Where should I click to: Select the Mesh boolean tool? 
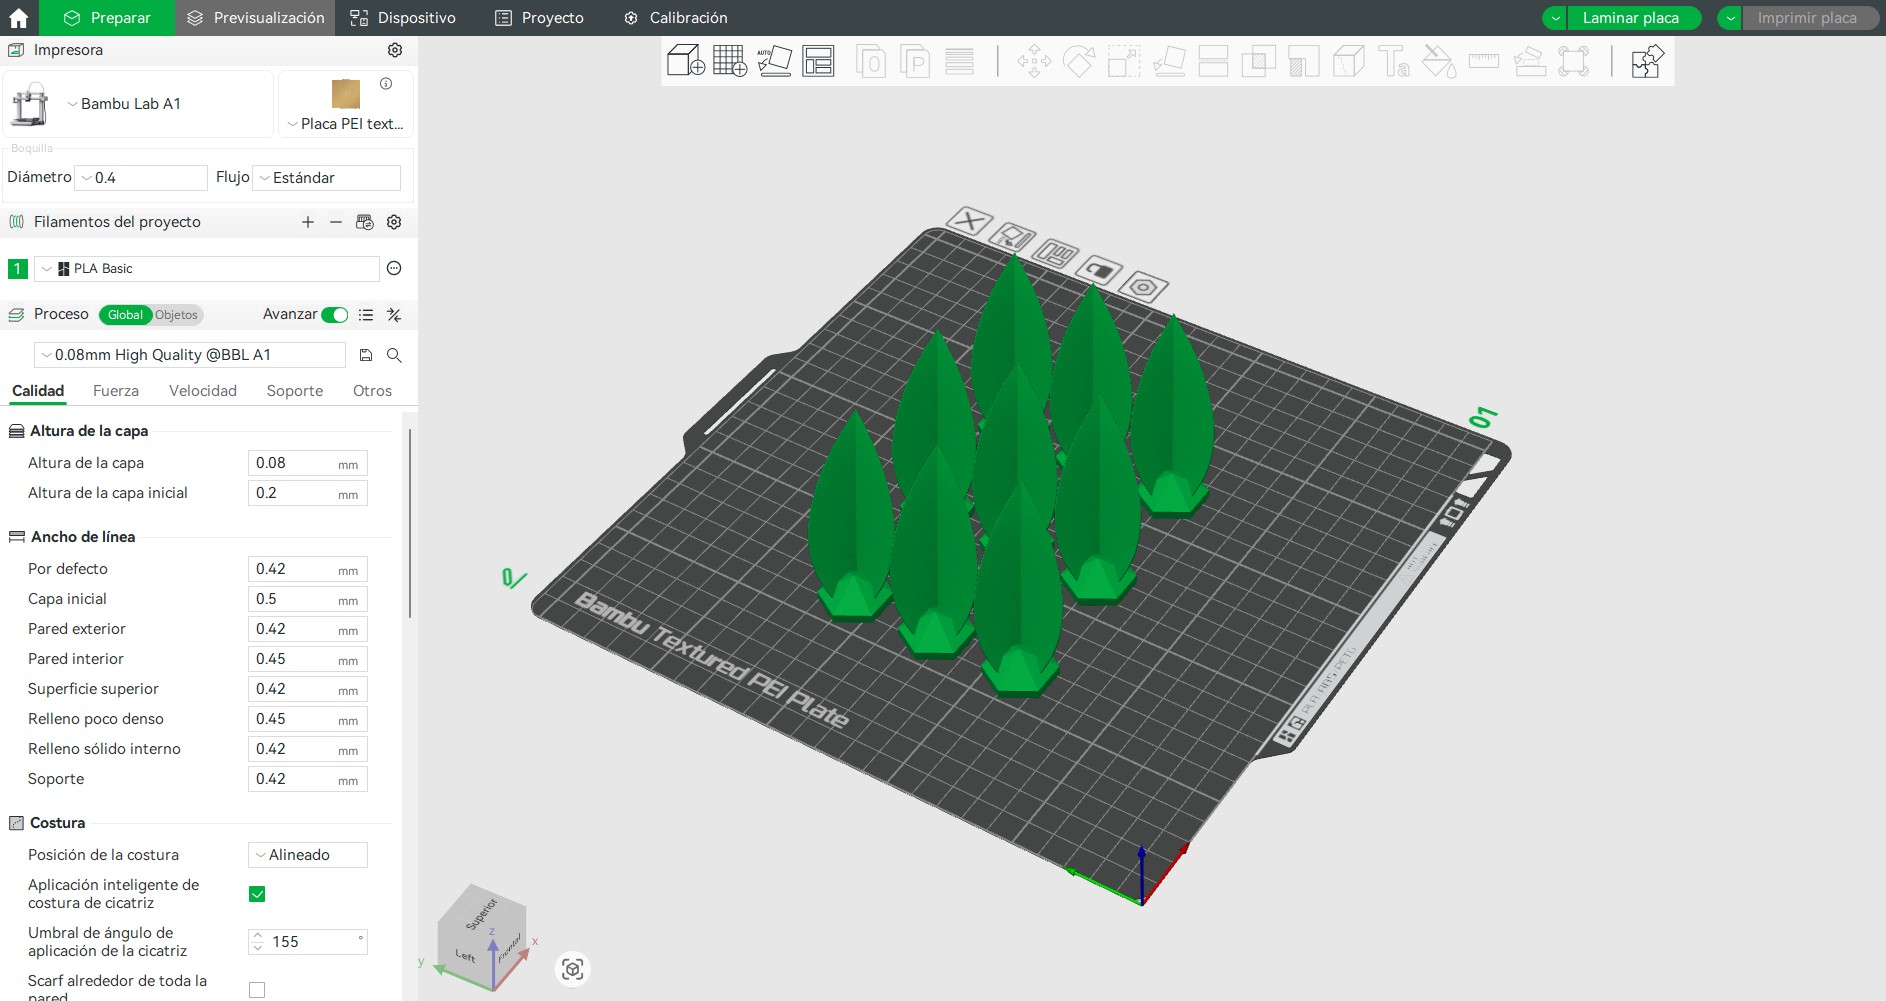(x=1258, y=62)
